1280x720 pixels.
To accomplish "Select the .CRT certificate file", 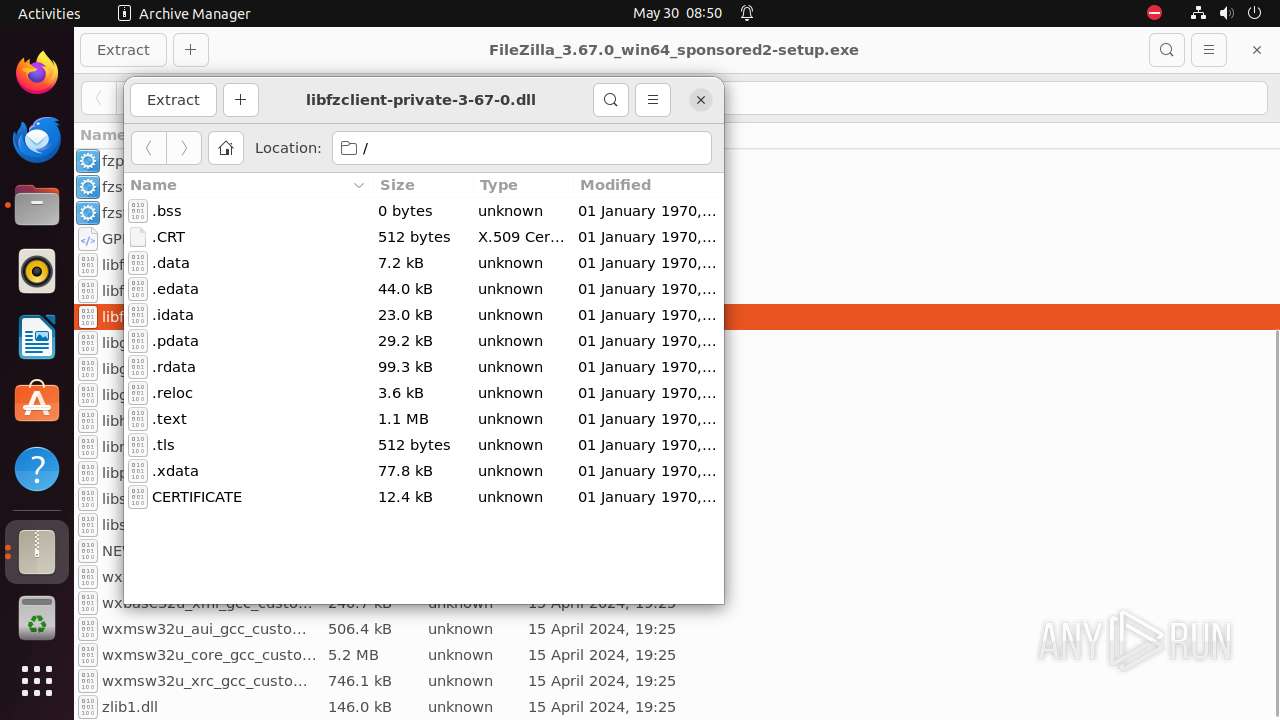I will 424,237.
